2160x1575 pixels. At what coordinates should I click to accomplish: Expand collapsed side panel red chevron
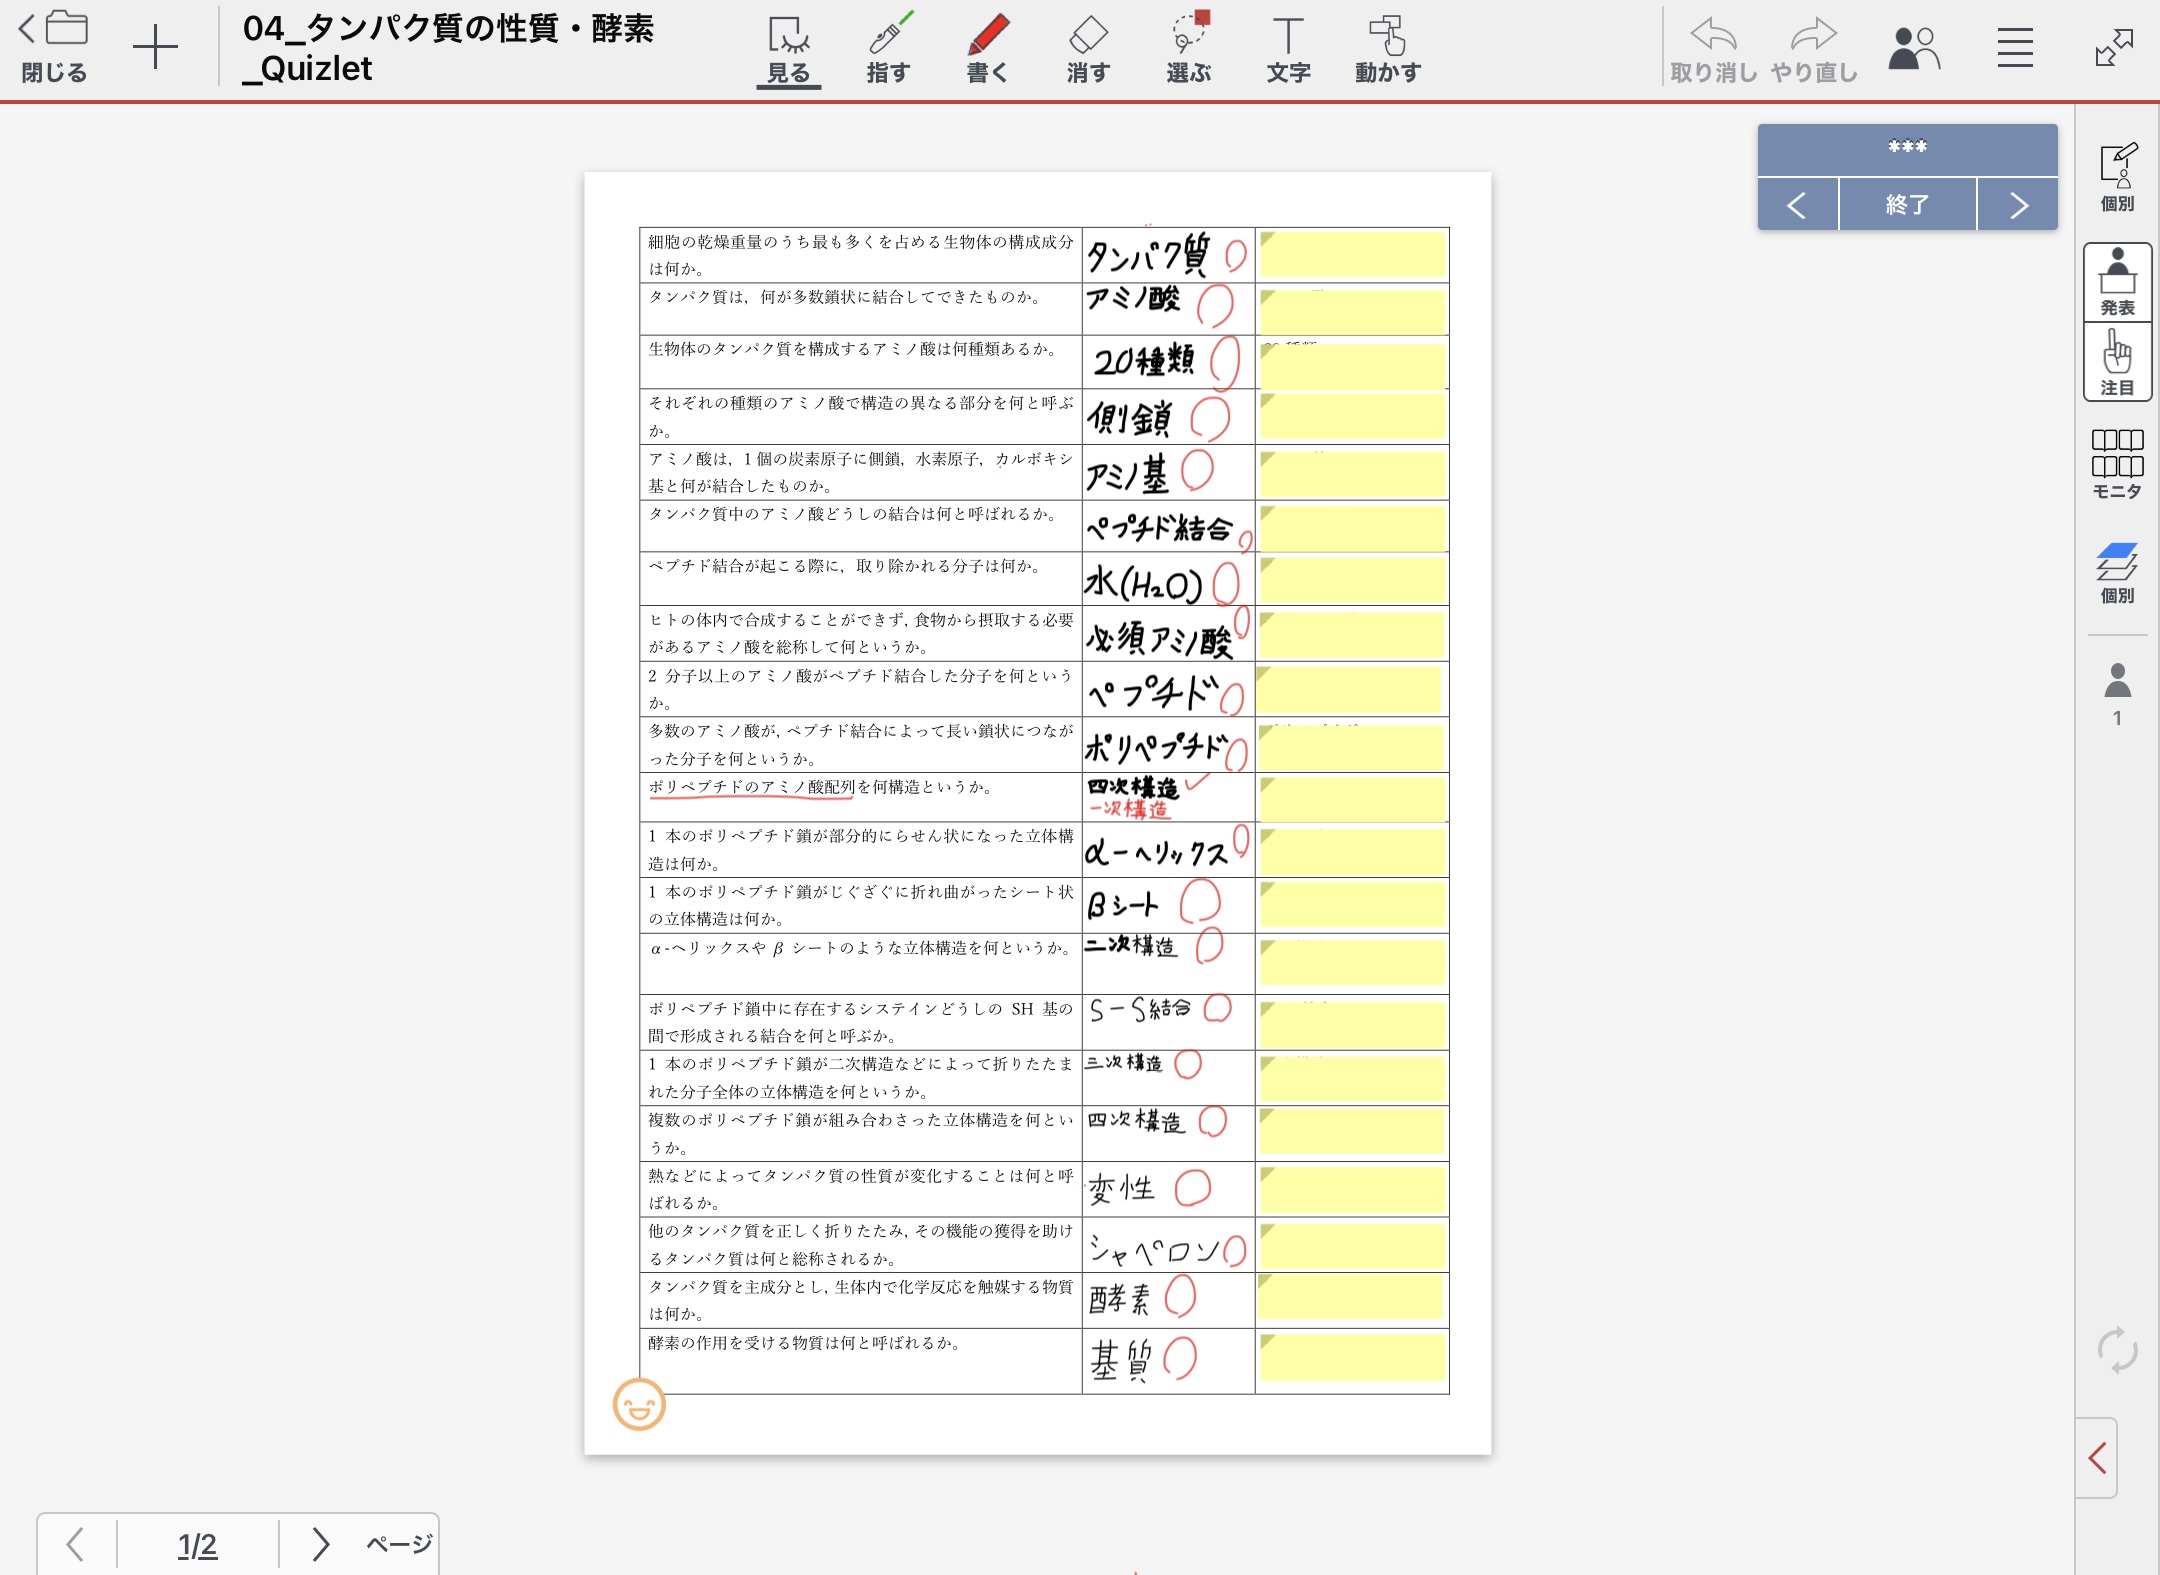coord(2097,1457)
